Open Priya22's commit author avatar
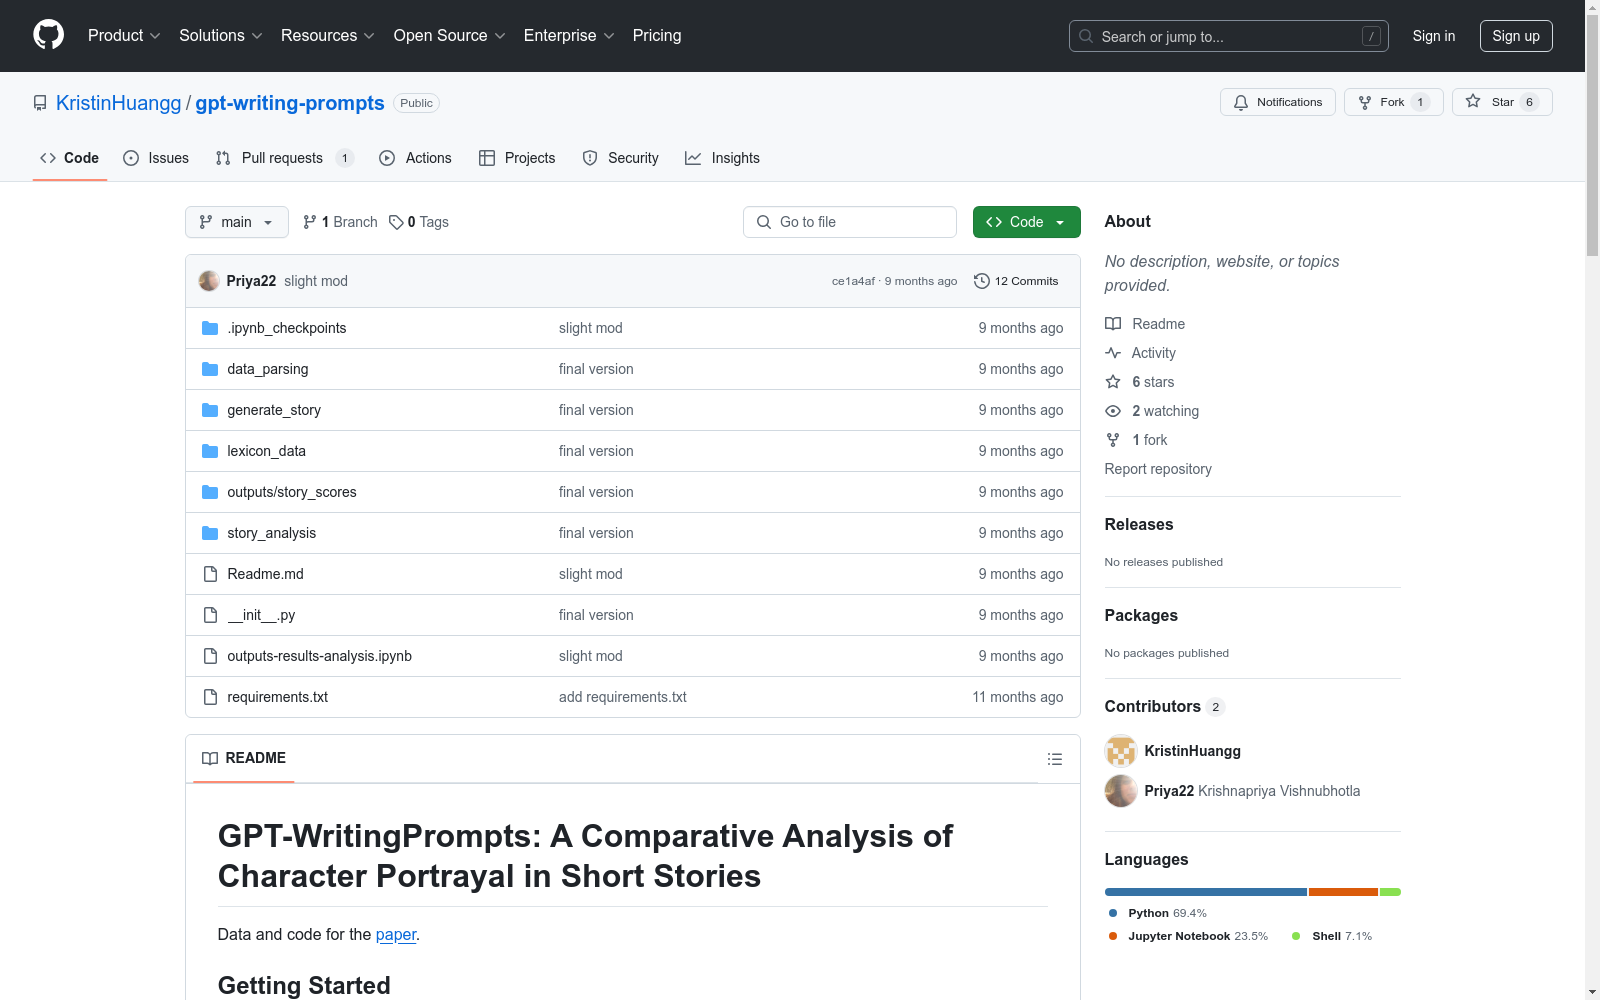Image resolution: width=1600 pixels, height=1000 pixels. (209, 281)
